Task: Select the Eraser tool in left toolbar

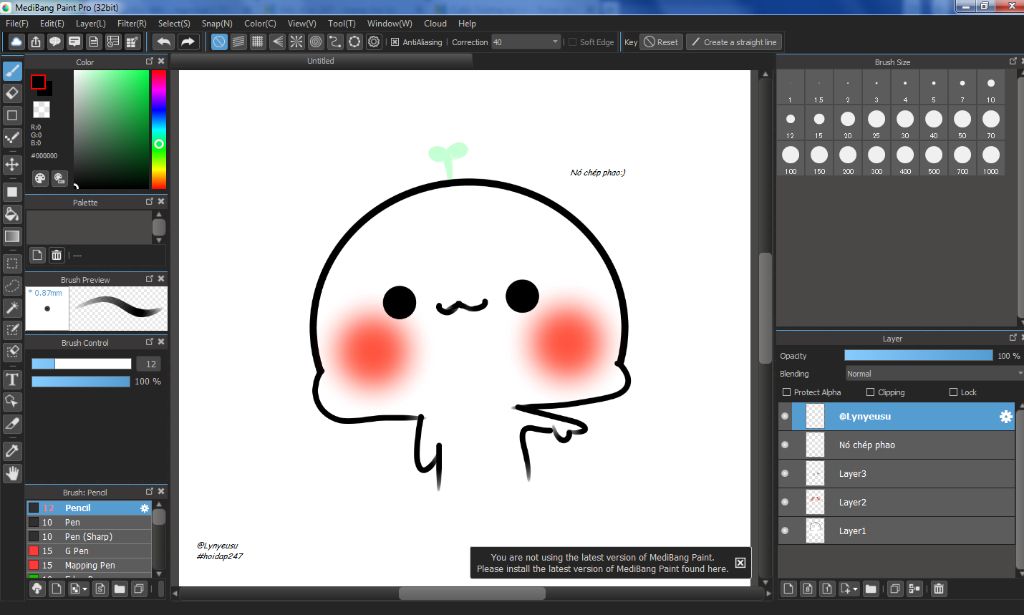Action: (x=13, y=93)
